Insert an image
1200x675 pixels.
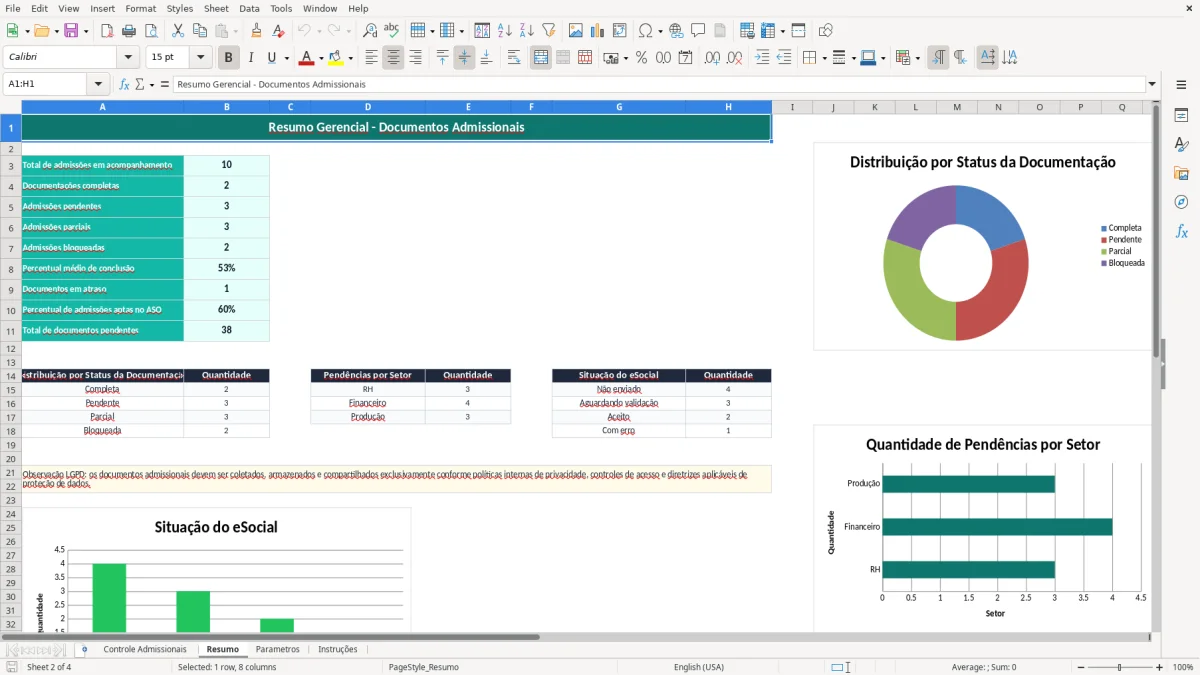(576, 31)
